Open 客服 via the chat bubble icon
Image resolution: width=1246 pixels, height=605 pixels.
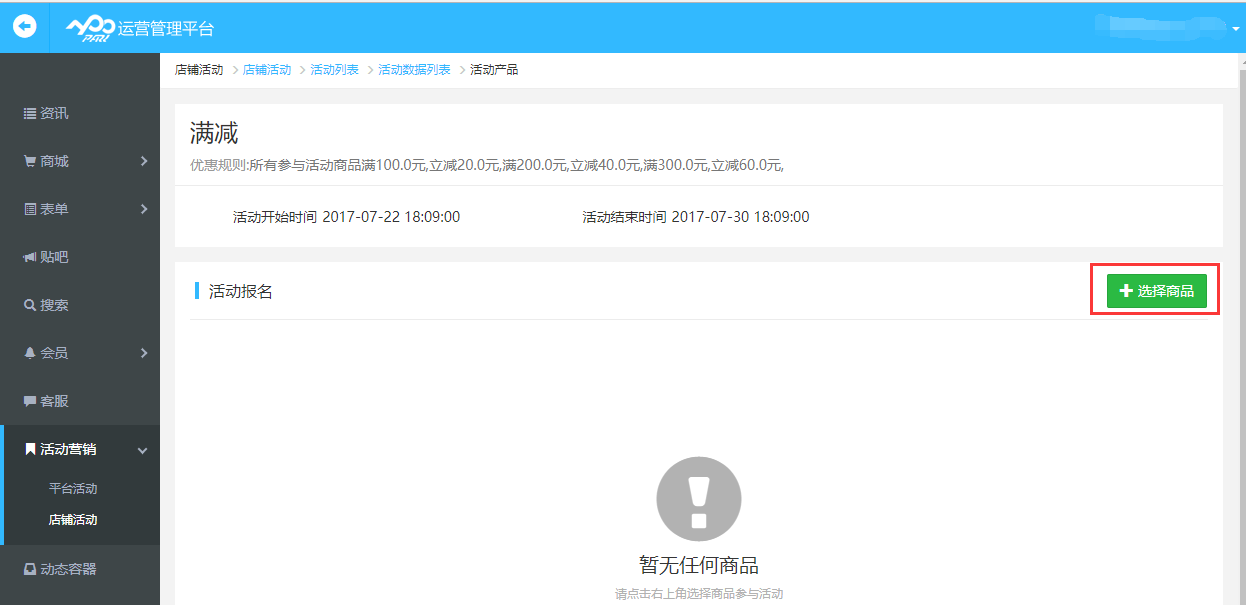coord(30,400)
